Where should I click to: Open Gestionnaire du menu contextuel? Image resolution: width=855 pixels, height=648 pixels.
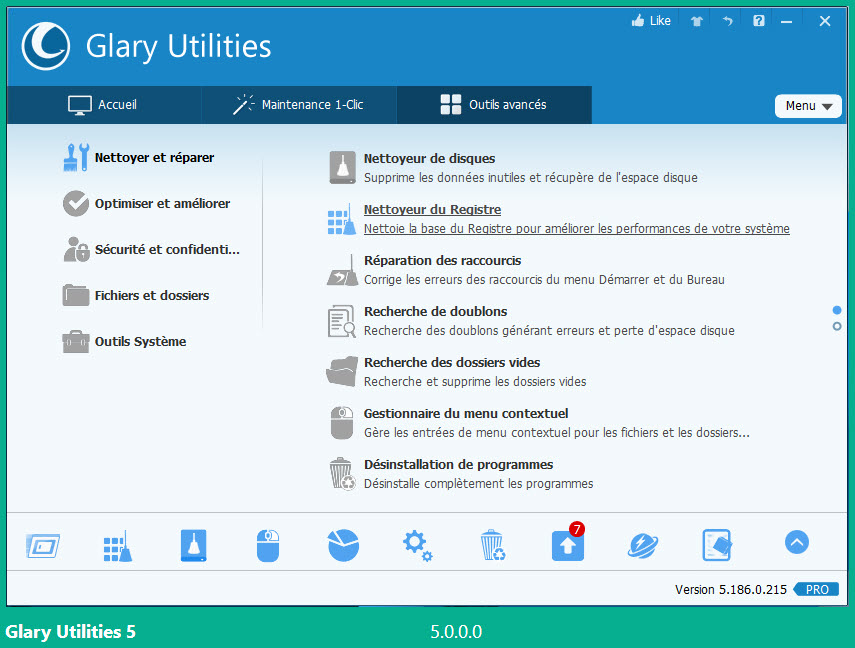[466, 413]
